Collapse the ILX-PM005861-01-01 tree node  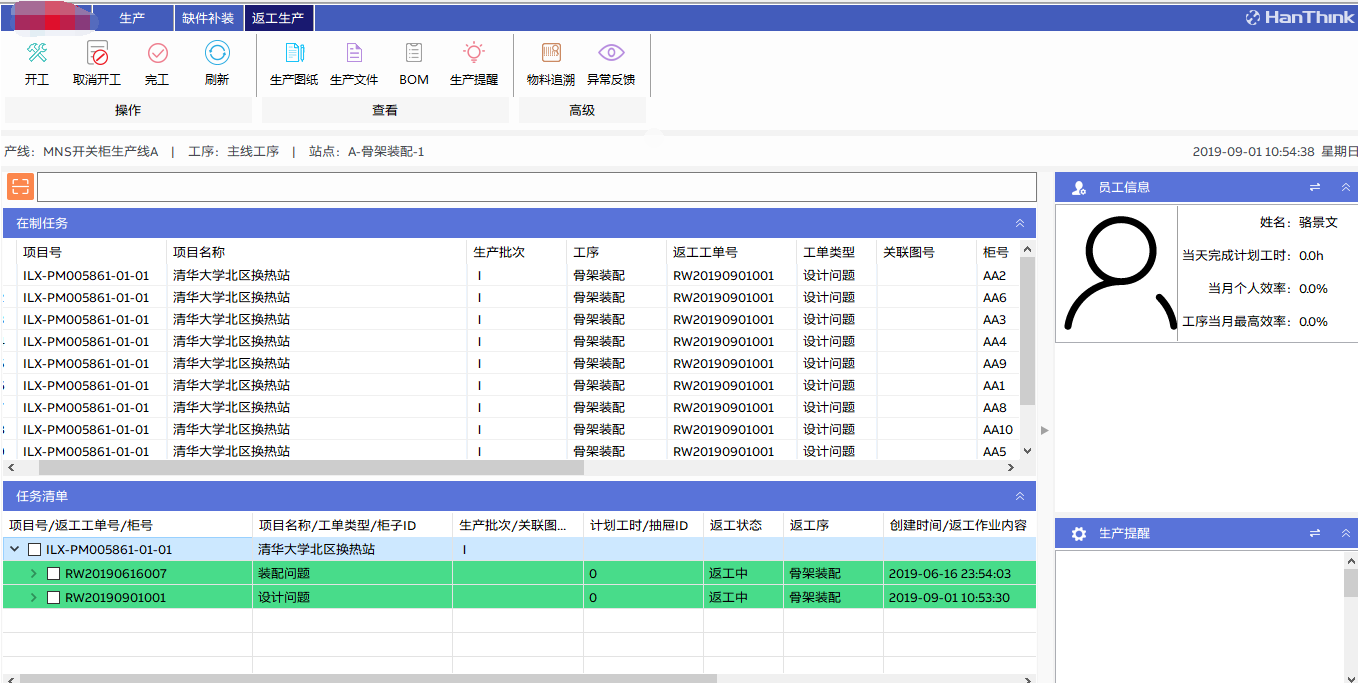(15, 550)
